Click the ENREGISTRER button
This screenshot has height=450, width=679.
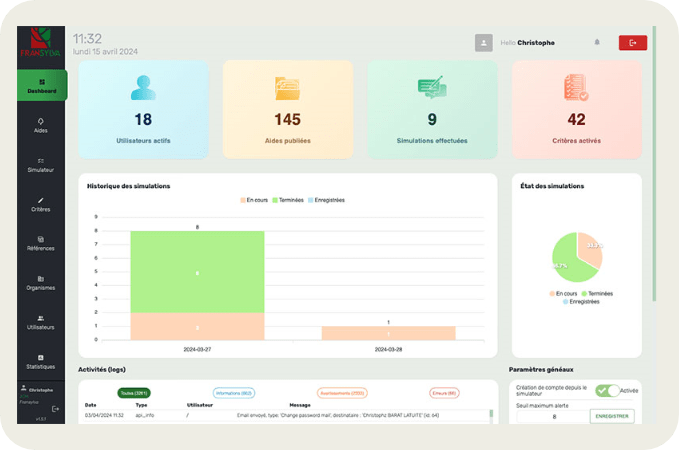point(612,416)
